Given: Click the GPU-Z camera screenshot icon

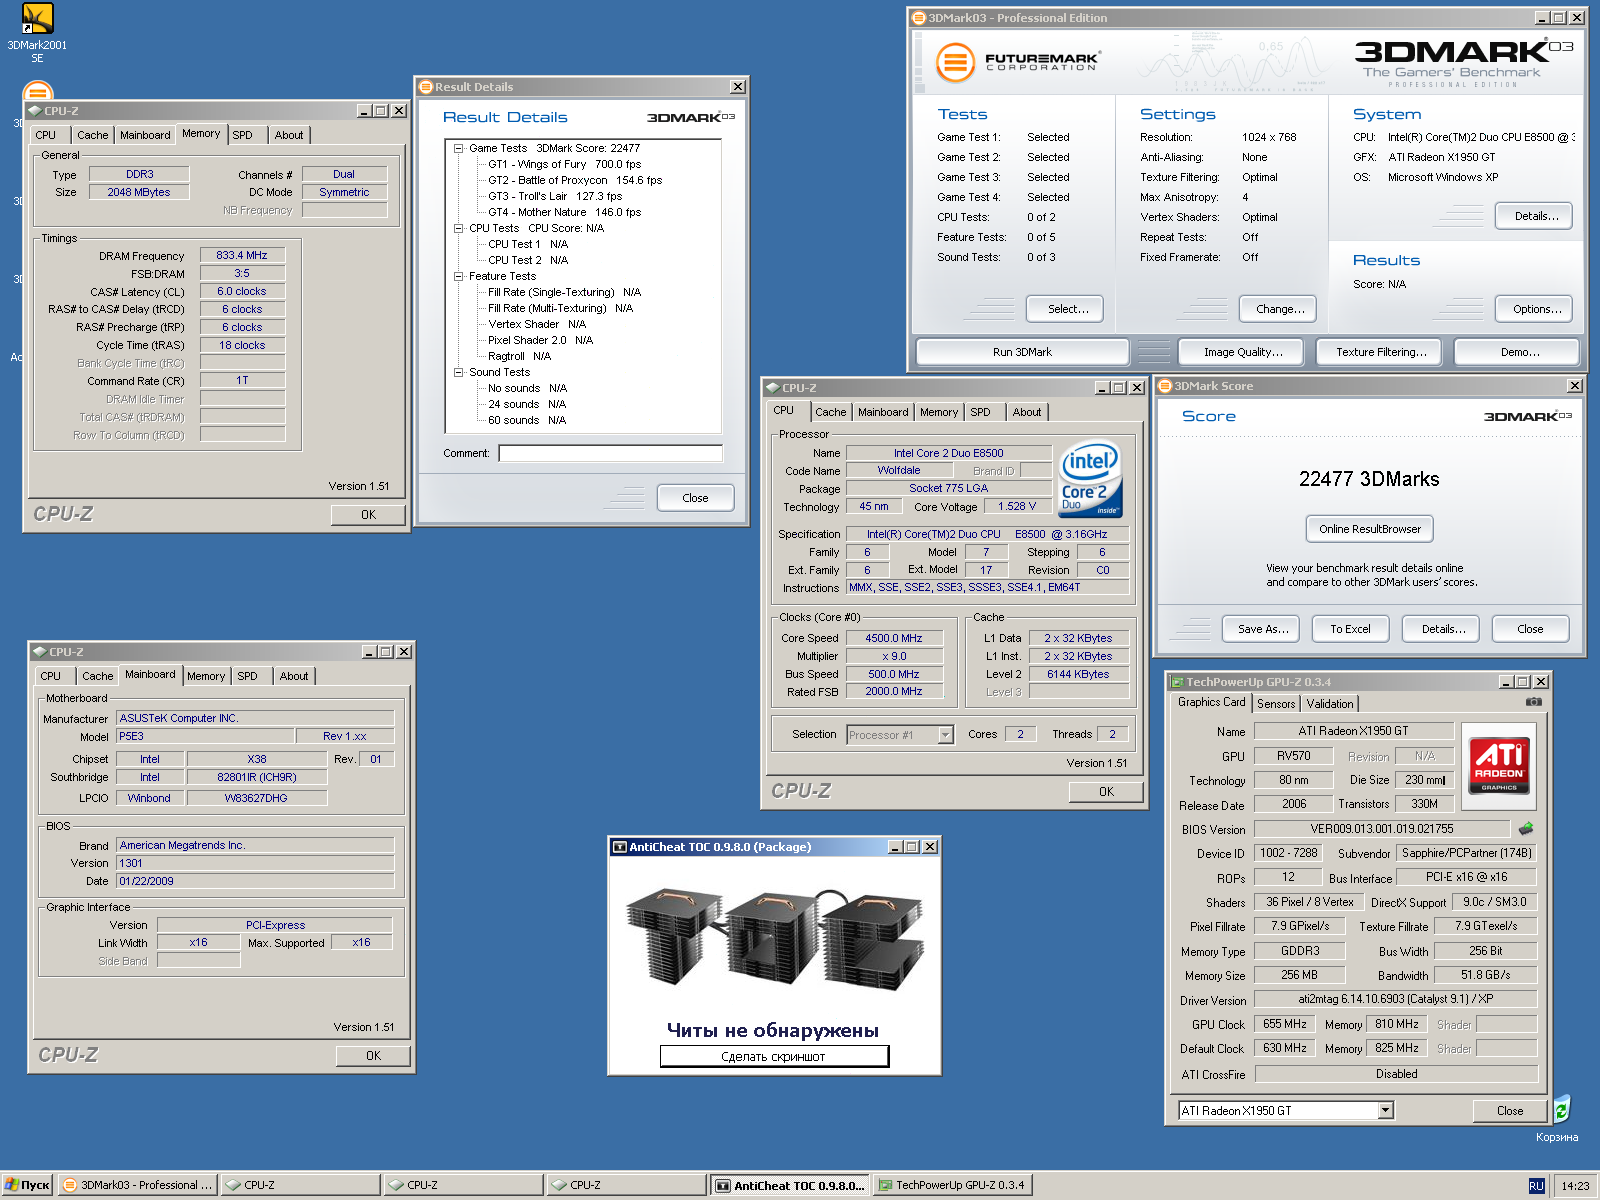Looking at the screenshot, I should click(1533, 702).
